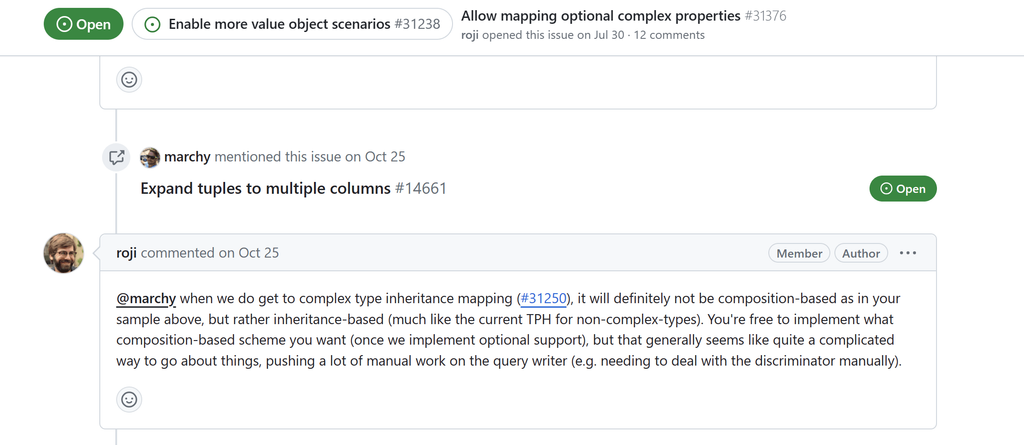Click the @marchy mention in the comment

tap(146, 298)
